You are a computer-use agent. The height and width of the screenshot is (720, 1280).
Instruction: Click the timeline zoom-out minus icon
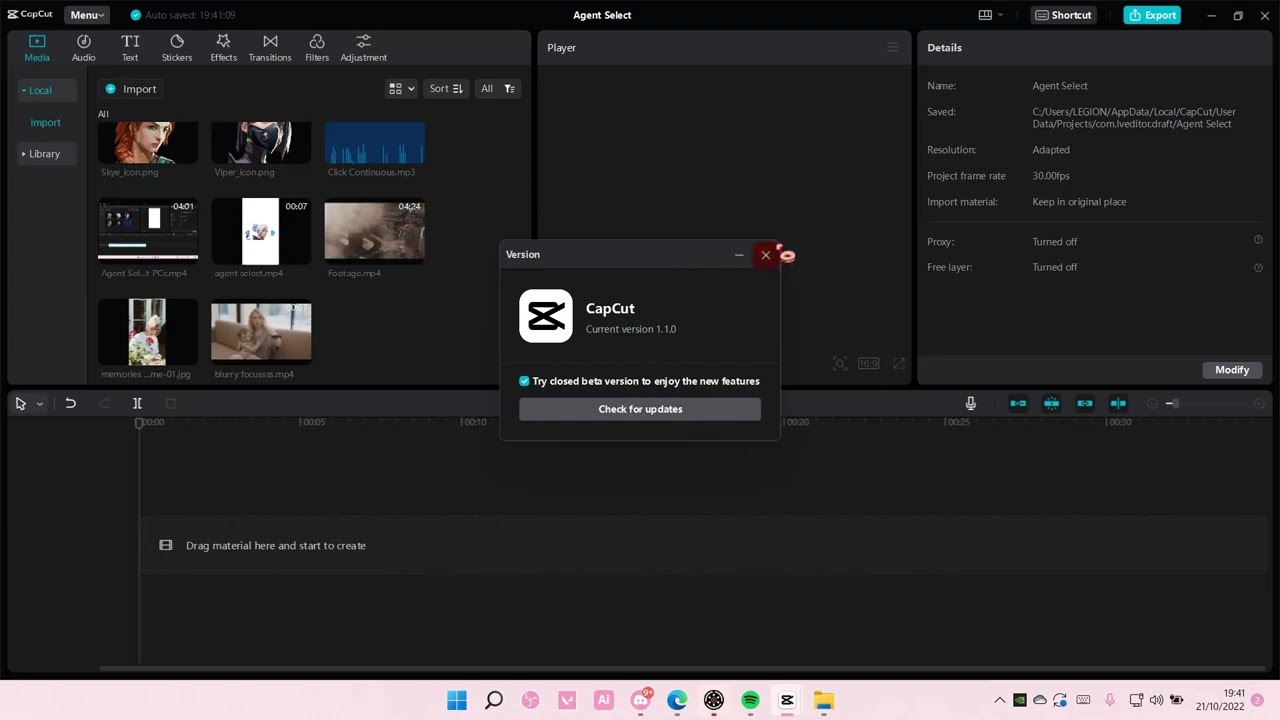tap(1152, 403)
